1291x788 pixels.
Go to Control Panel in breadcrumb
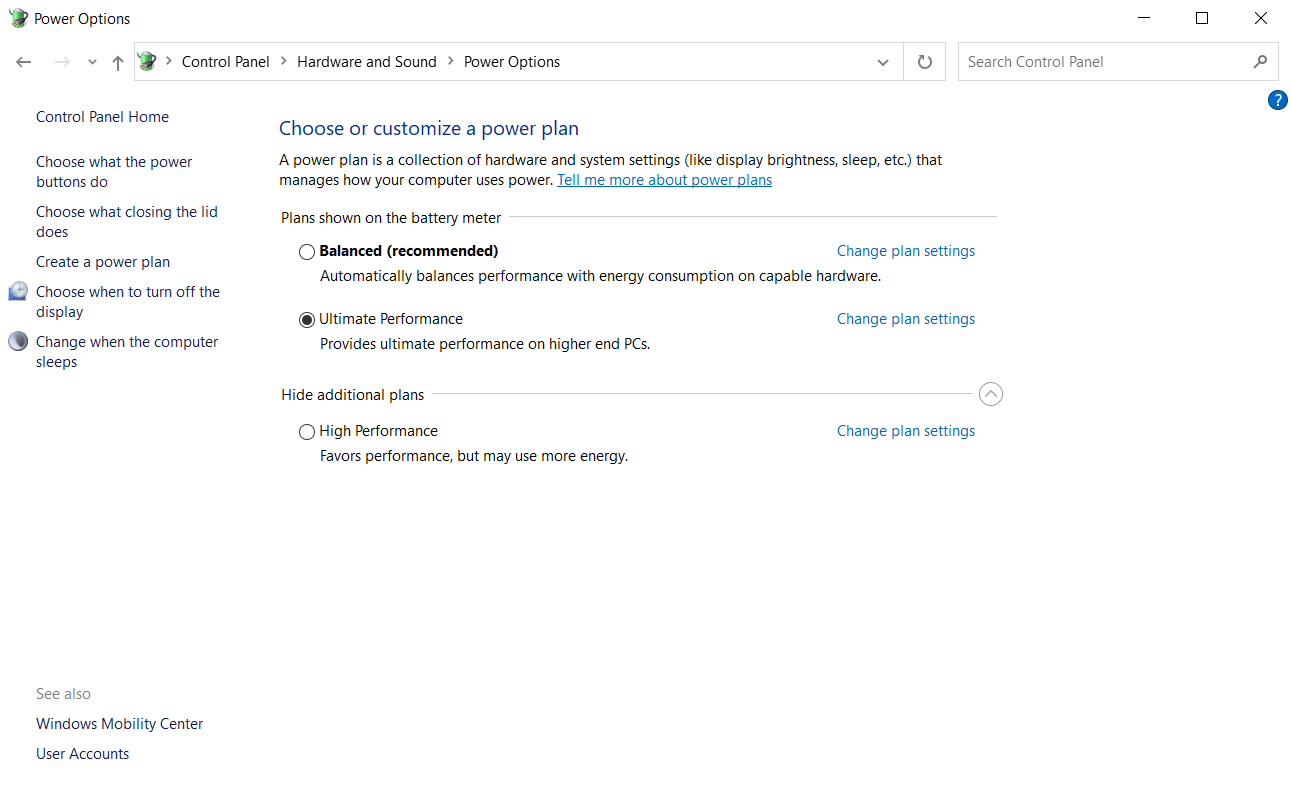pos(226,62)
